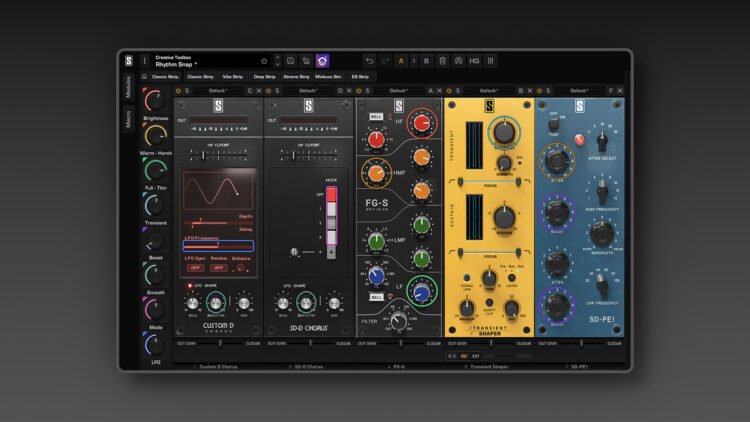Bypass SD-D Chorus with its power button
Image resolution: width=750 pixels, height=422 pixels.
click(x=268, y=90)
